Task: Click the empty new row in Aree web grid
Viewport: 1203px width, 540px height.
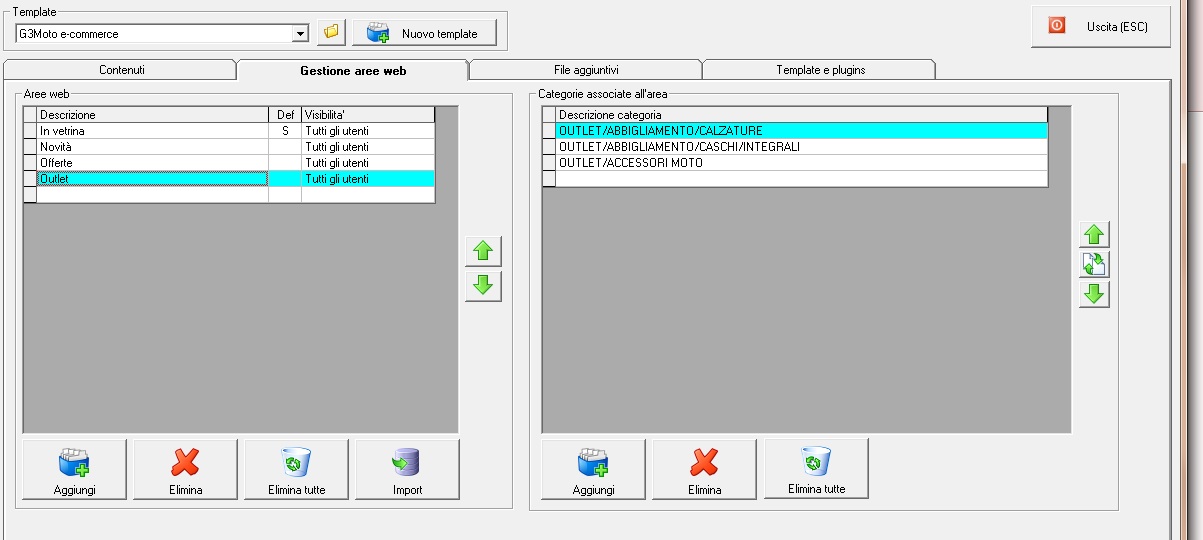Action: 229,195
